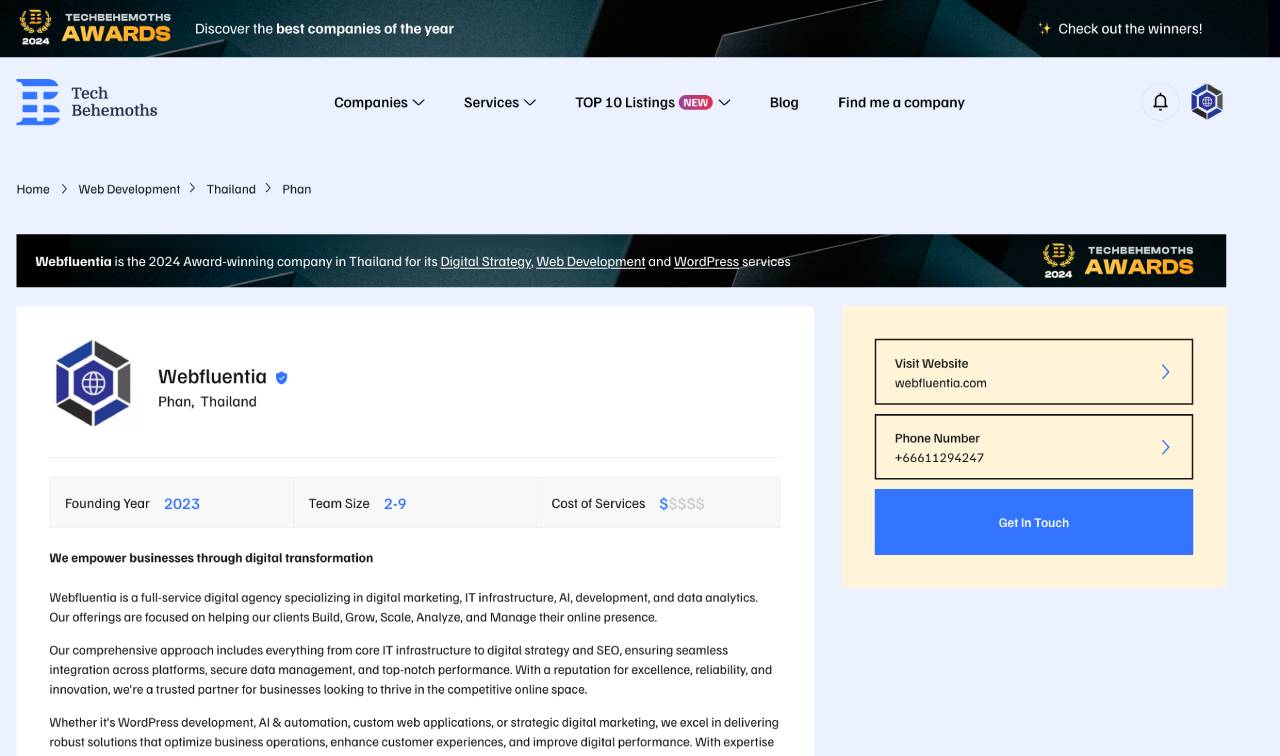Click the notification bell icon
Screen dimensions: 1280x756
coord(1159,101)
